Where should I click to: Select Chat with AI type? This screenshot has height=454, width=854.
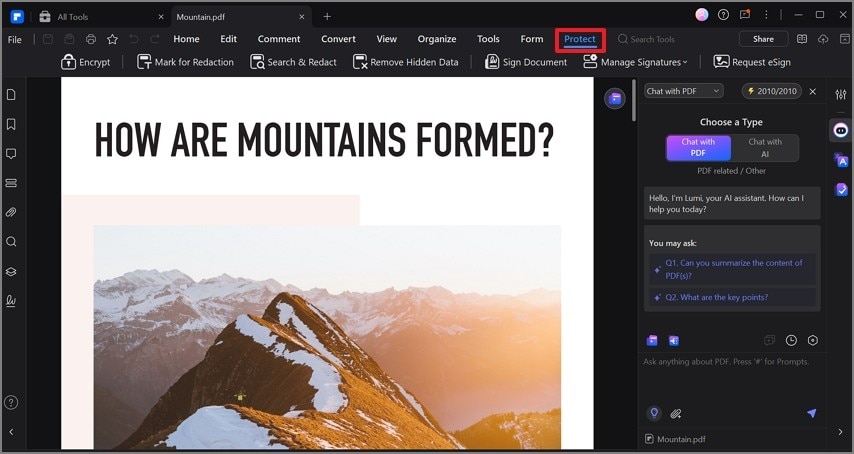point(765,148)
